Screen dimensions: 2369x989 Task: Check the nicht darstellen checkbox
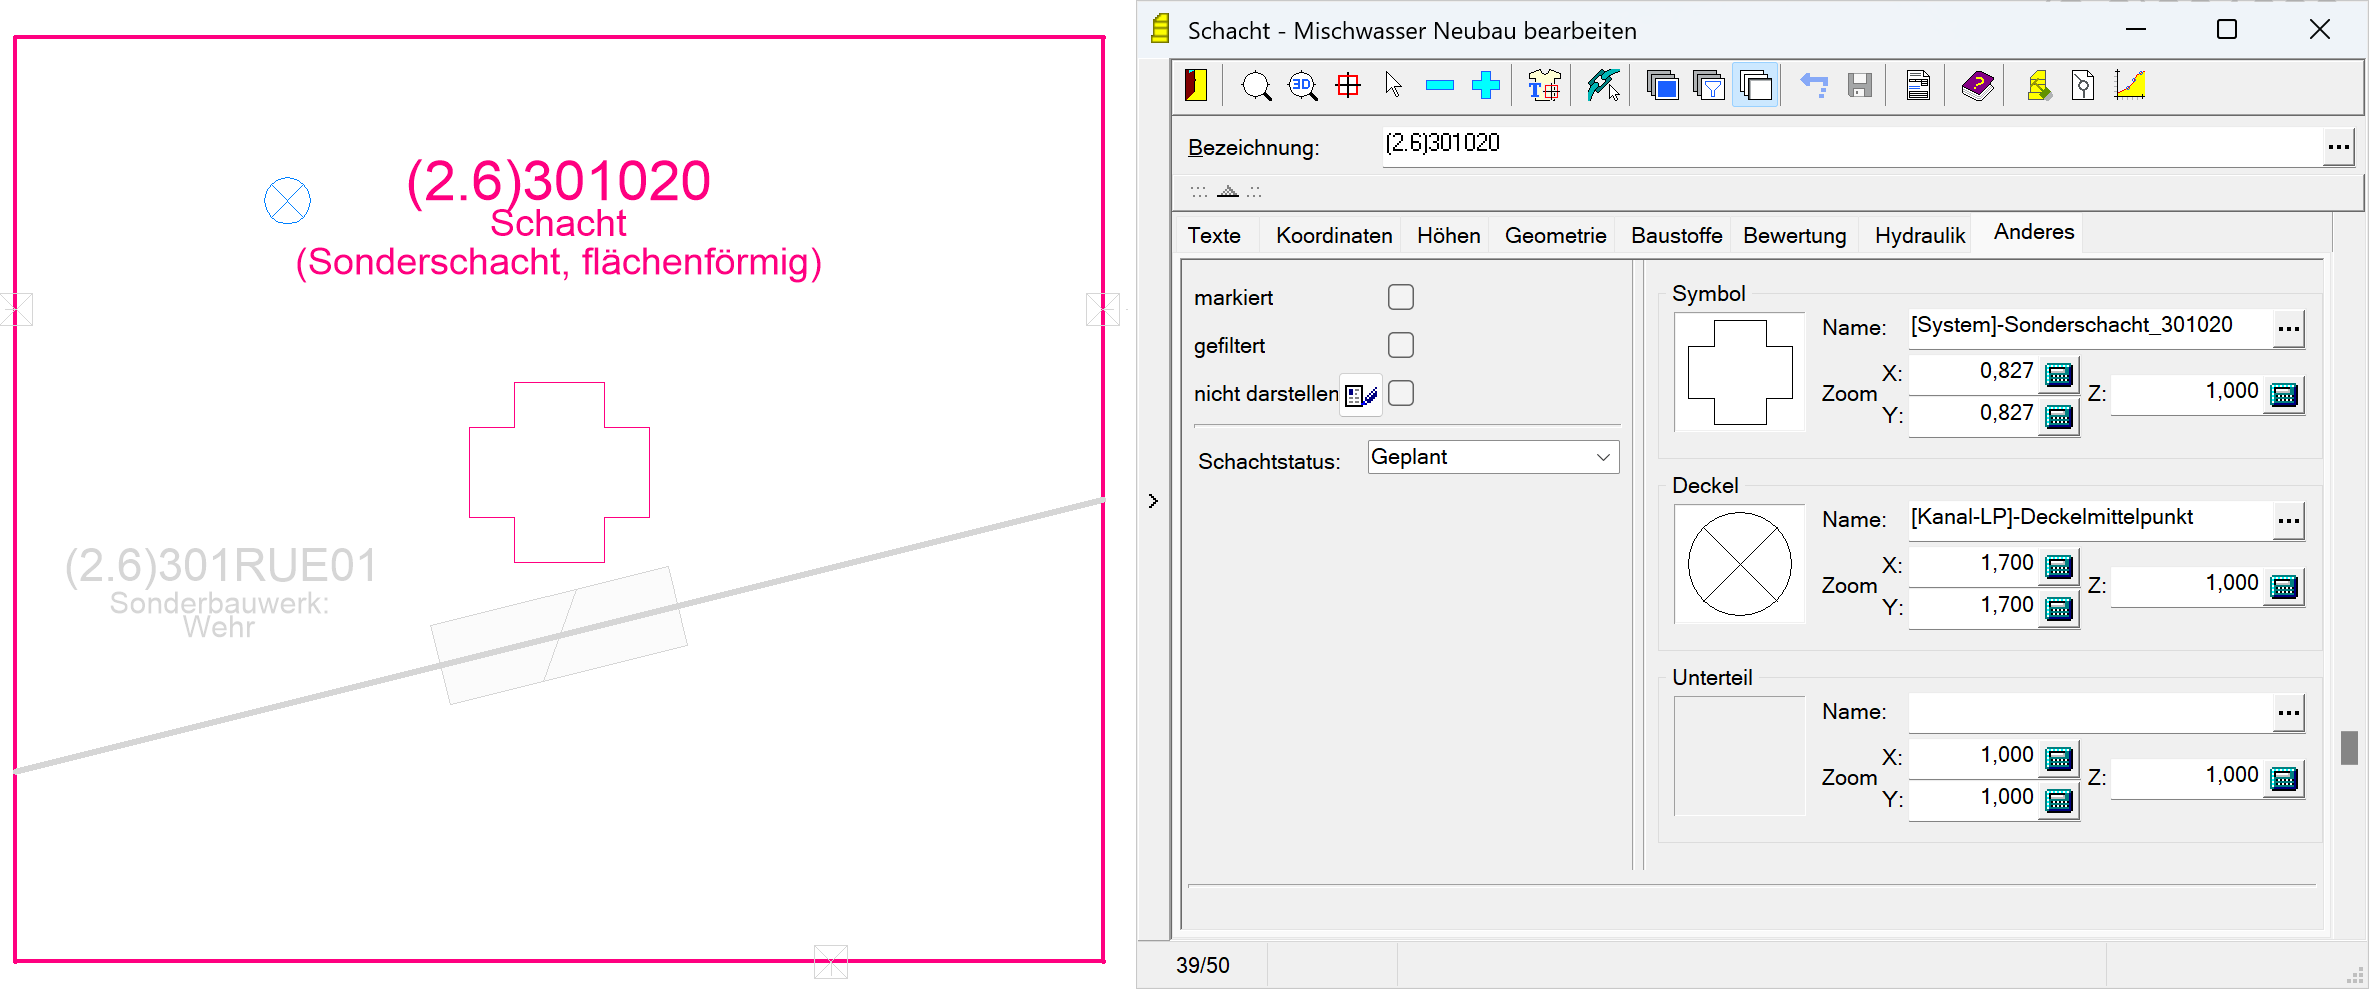point(1400,393)
